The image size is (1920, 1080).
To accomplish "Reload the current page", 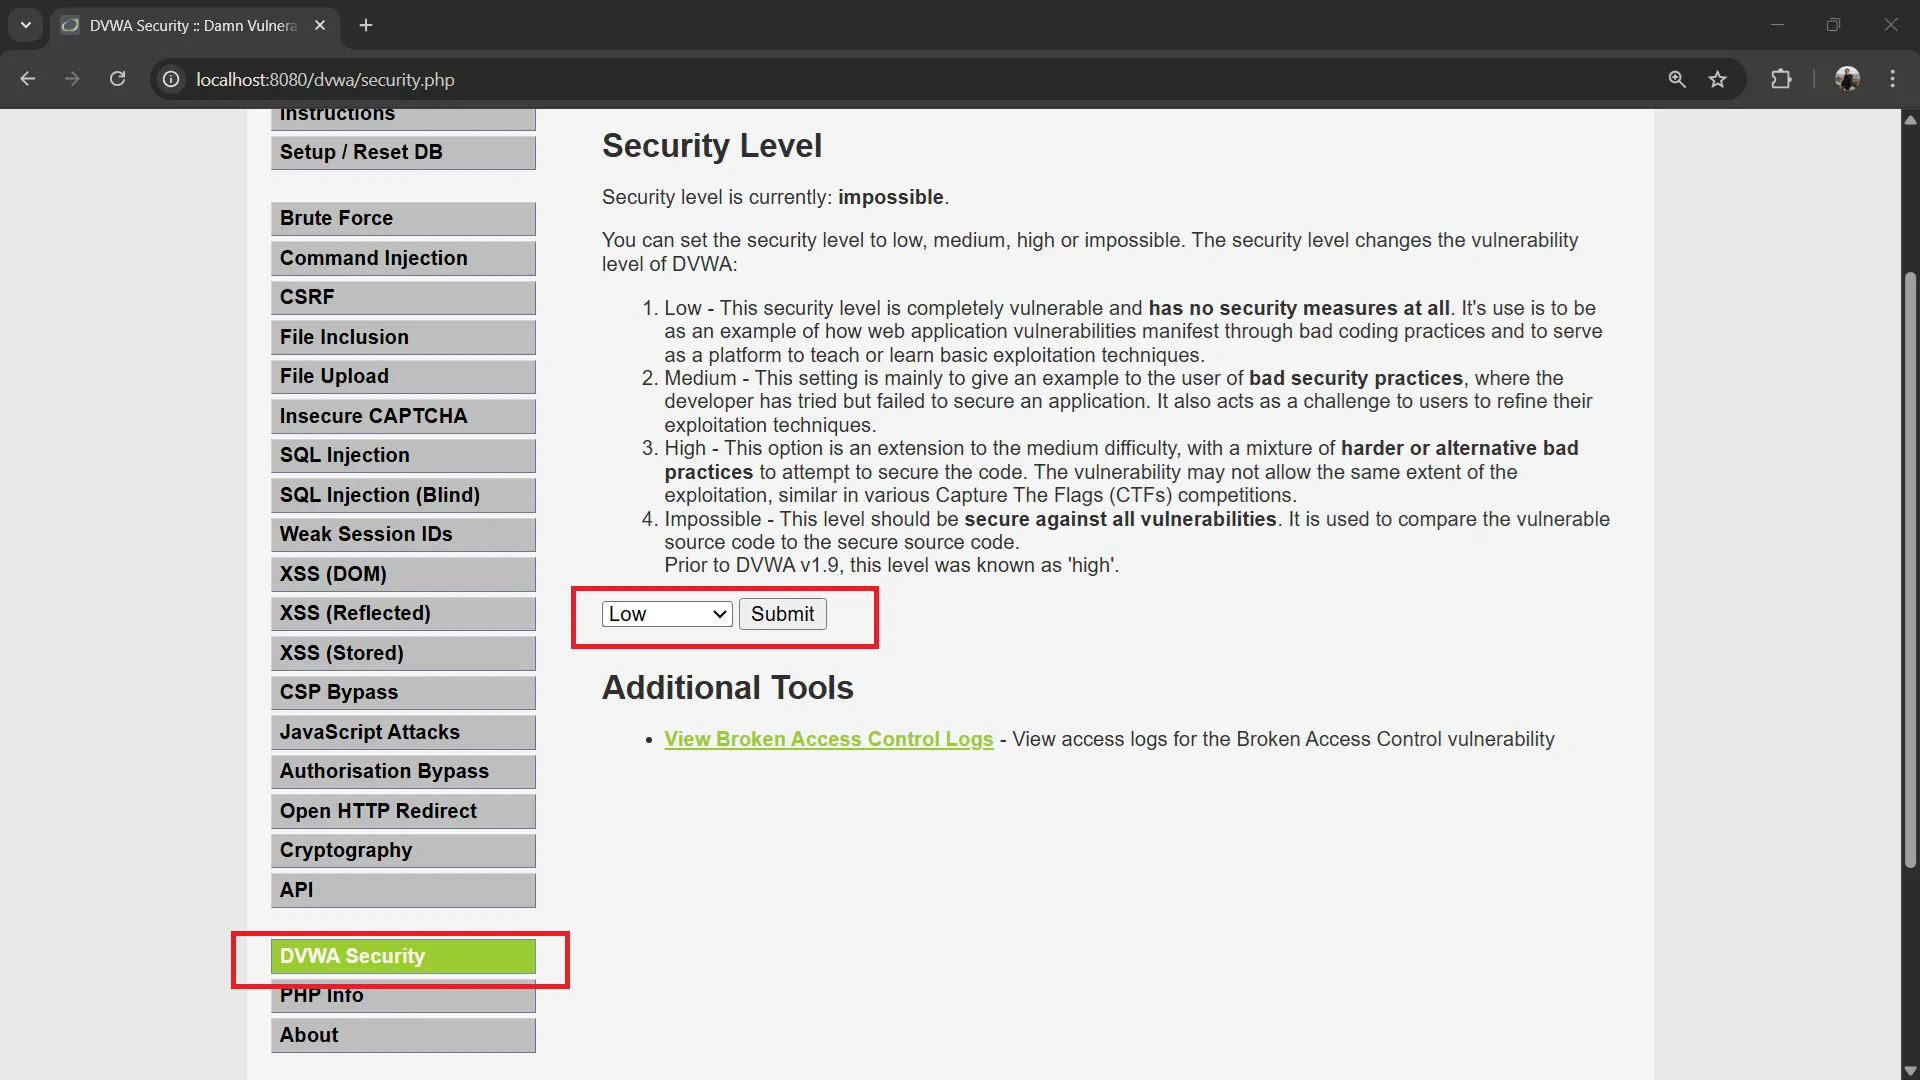I will 117,79.
